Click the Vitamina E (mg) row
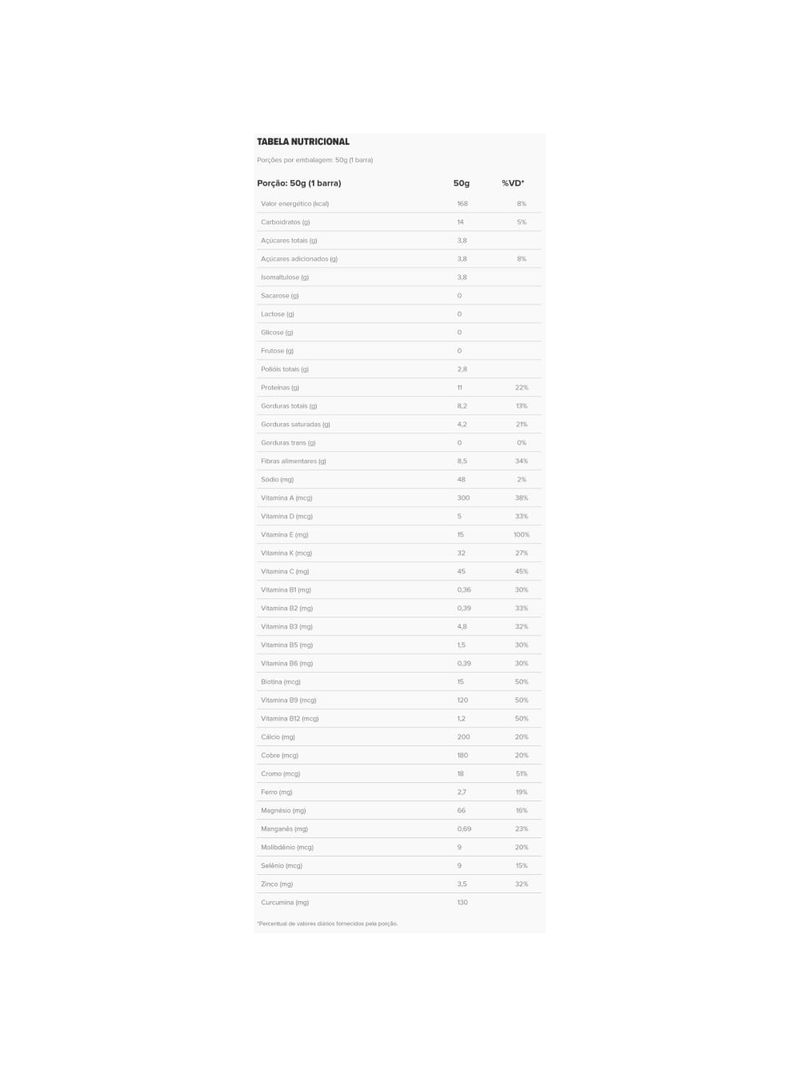800x1066 pixels. coord(399,534)
